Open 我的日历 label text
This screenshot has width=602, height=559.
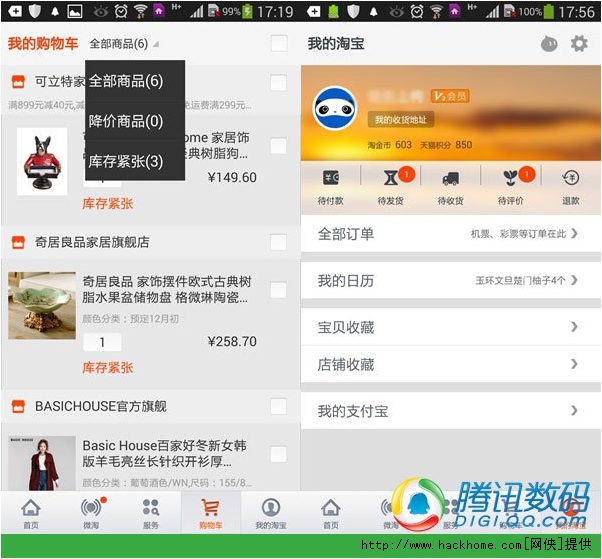(x=346, y=281)
